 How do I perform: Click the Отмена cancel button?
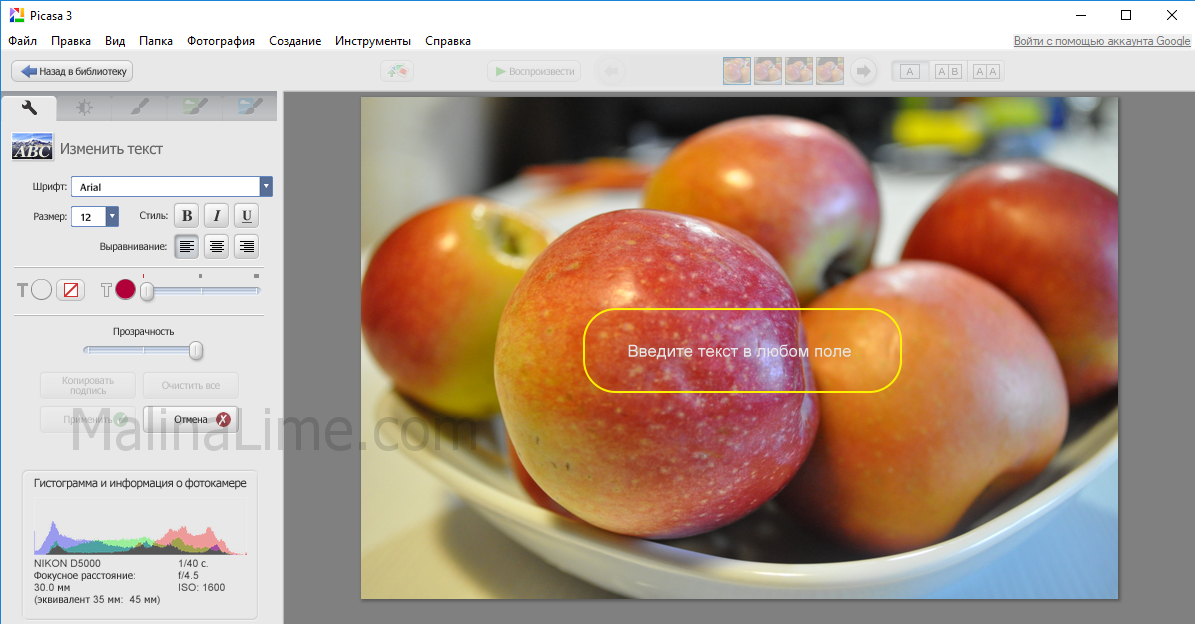191,419
